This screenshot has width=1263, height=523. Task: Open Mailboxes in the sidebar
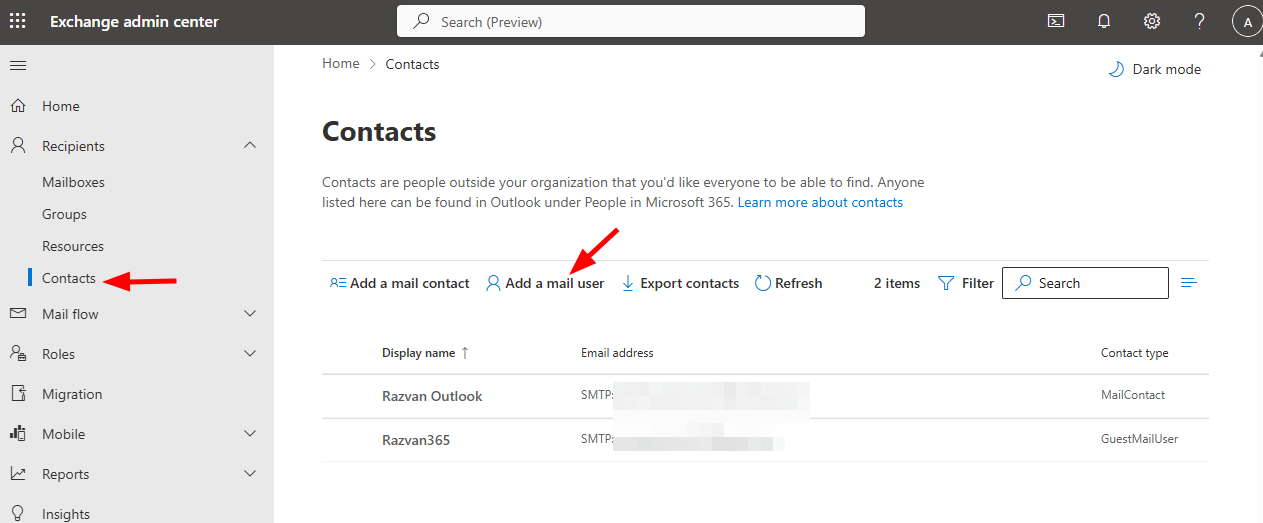pyautogui.click(x=73, y=182)
